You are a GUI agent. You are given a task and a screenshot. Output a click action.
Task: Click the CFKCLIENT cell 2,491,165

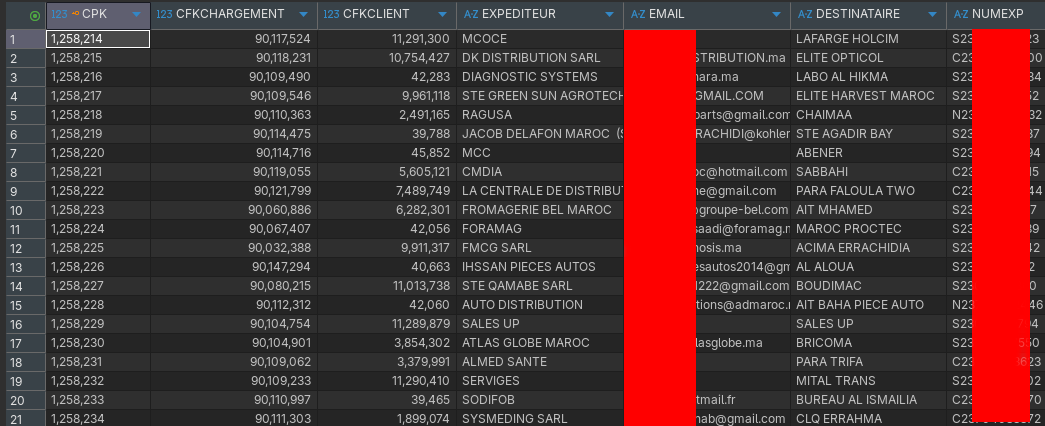coord(387,115)
